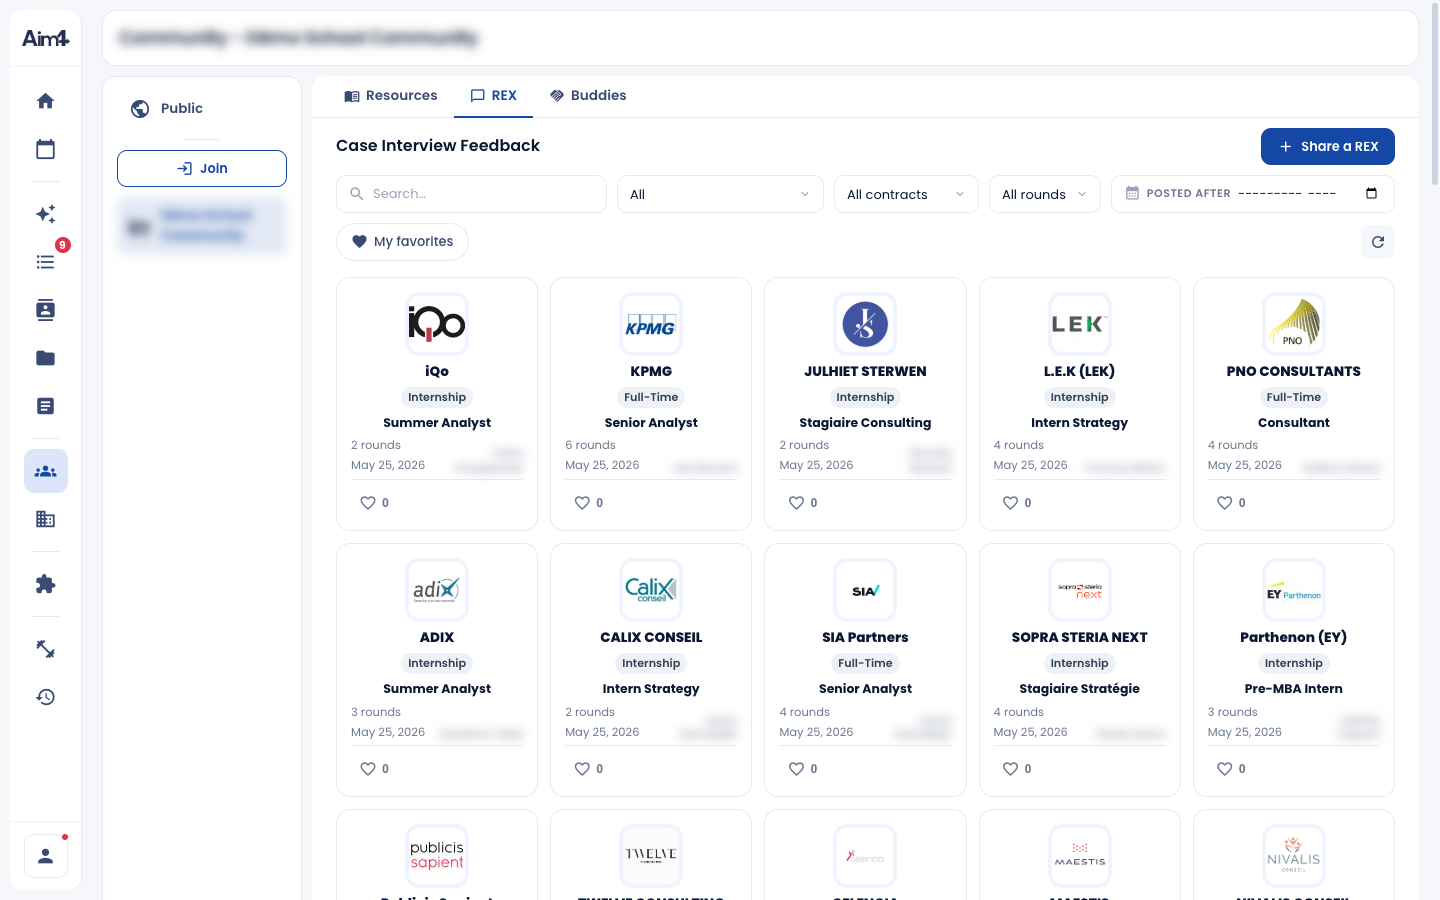The image size is (1440, 900).
Task: Like the PNO CONSULTANTS card
Action: [1224, 503]
